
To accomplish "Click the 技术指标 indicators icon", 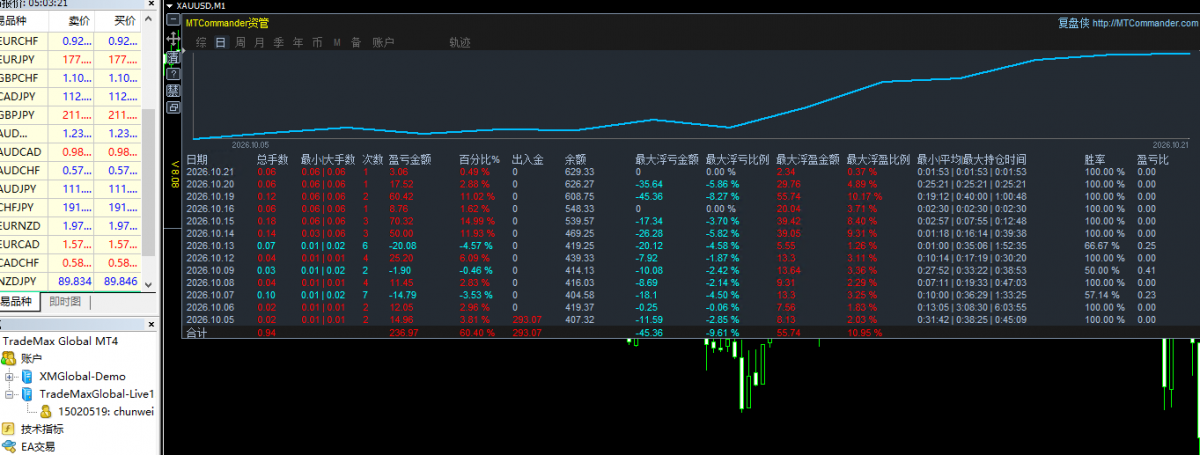I will tap(9, 428).
